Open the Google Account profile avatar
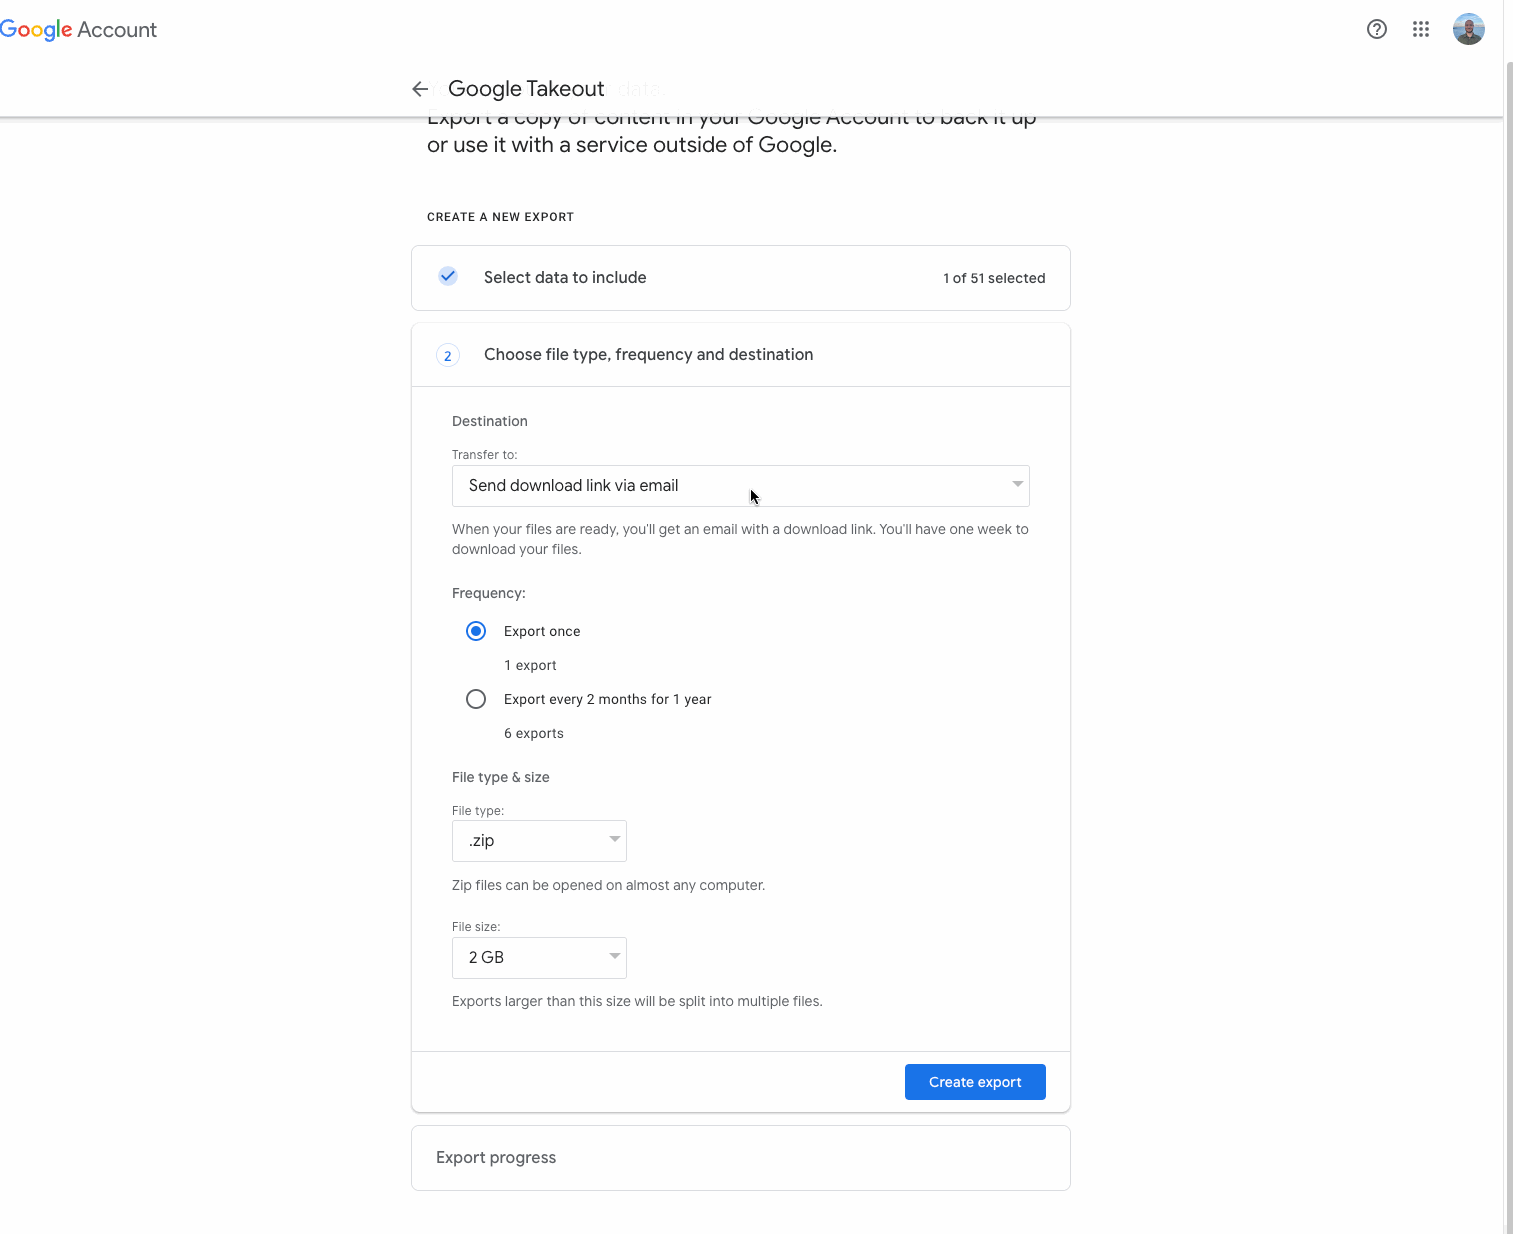Image resolution: width=1513 pixels, height=1234 pixels. (1469, 29)
